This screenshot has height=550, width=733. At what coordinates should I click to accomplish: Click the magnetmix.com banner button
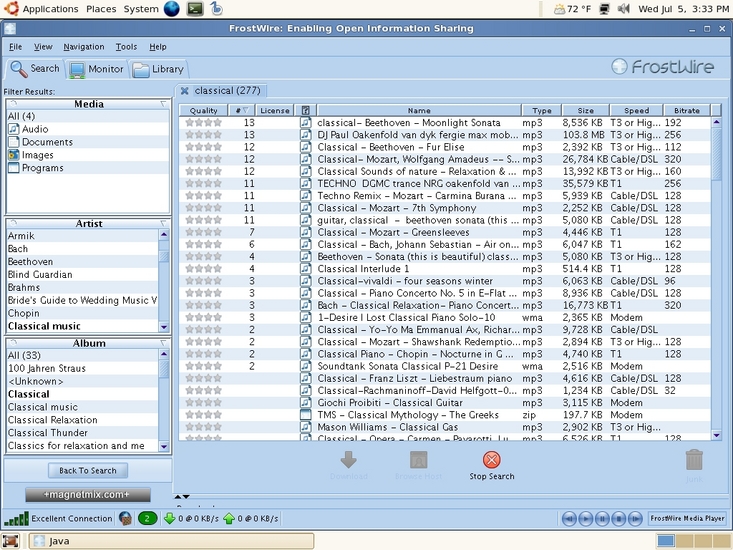(87, 494)
